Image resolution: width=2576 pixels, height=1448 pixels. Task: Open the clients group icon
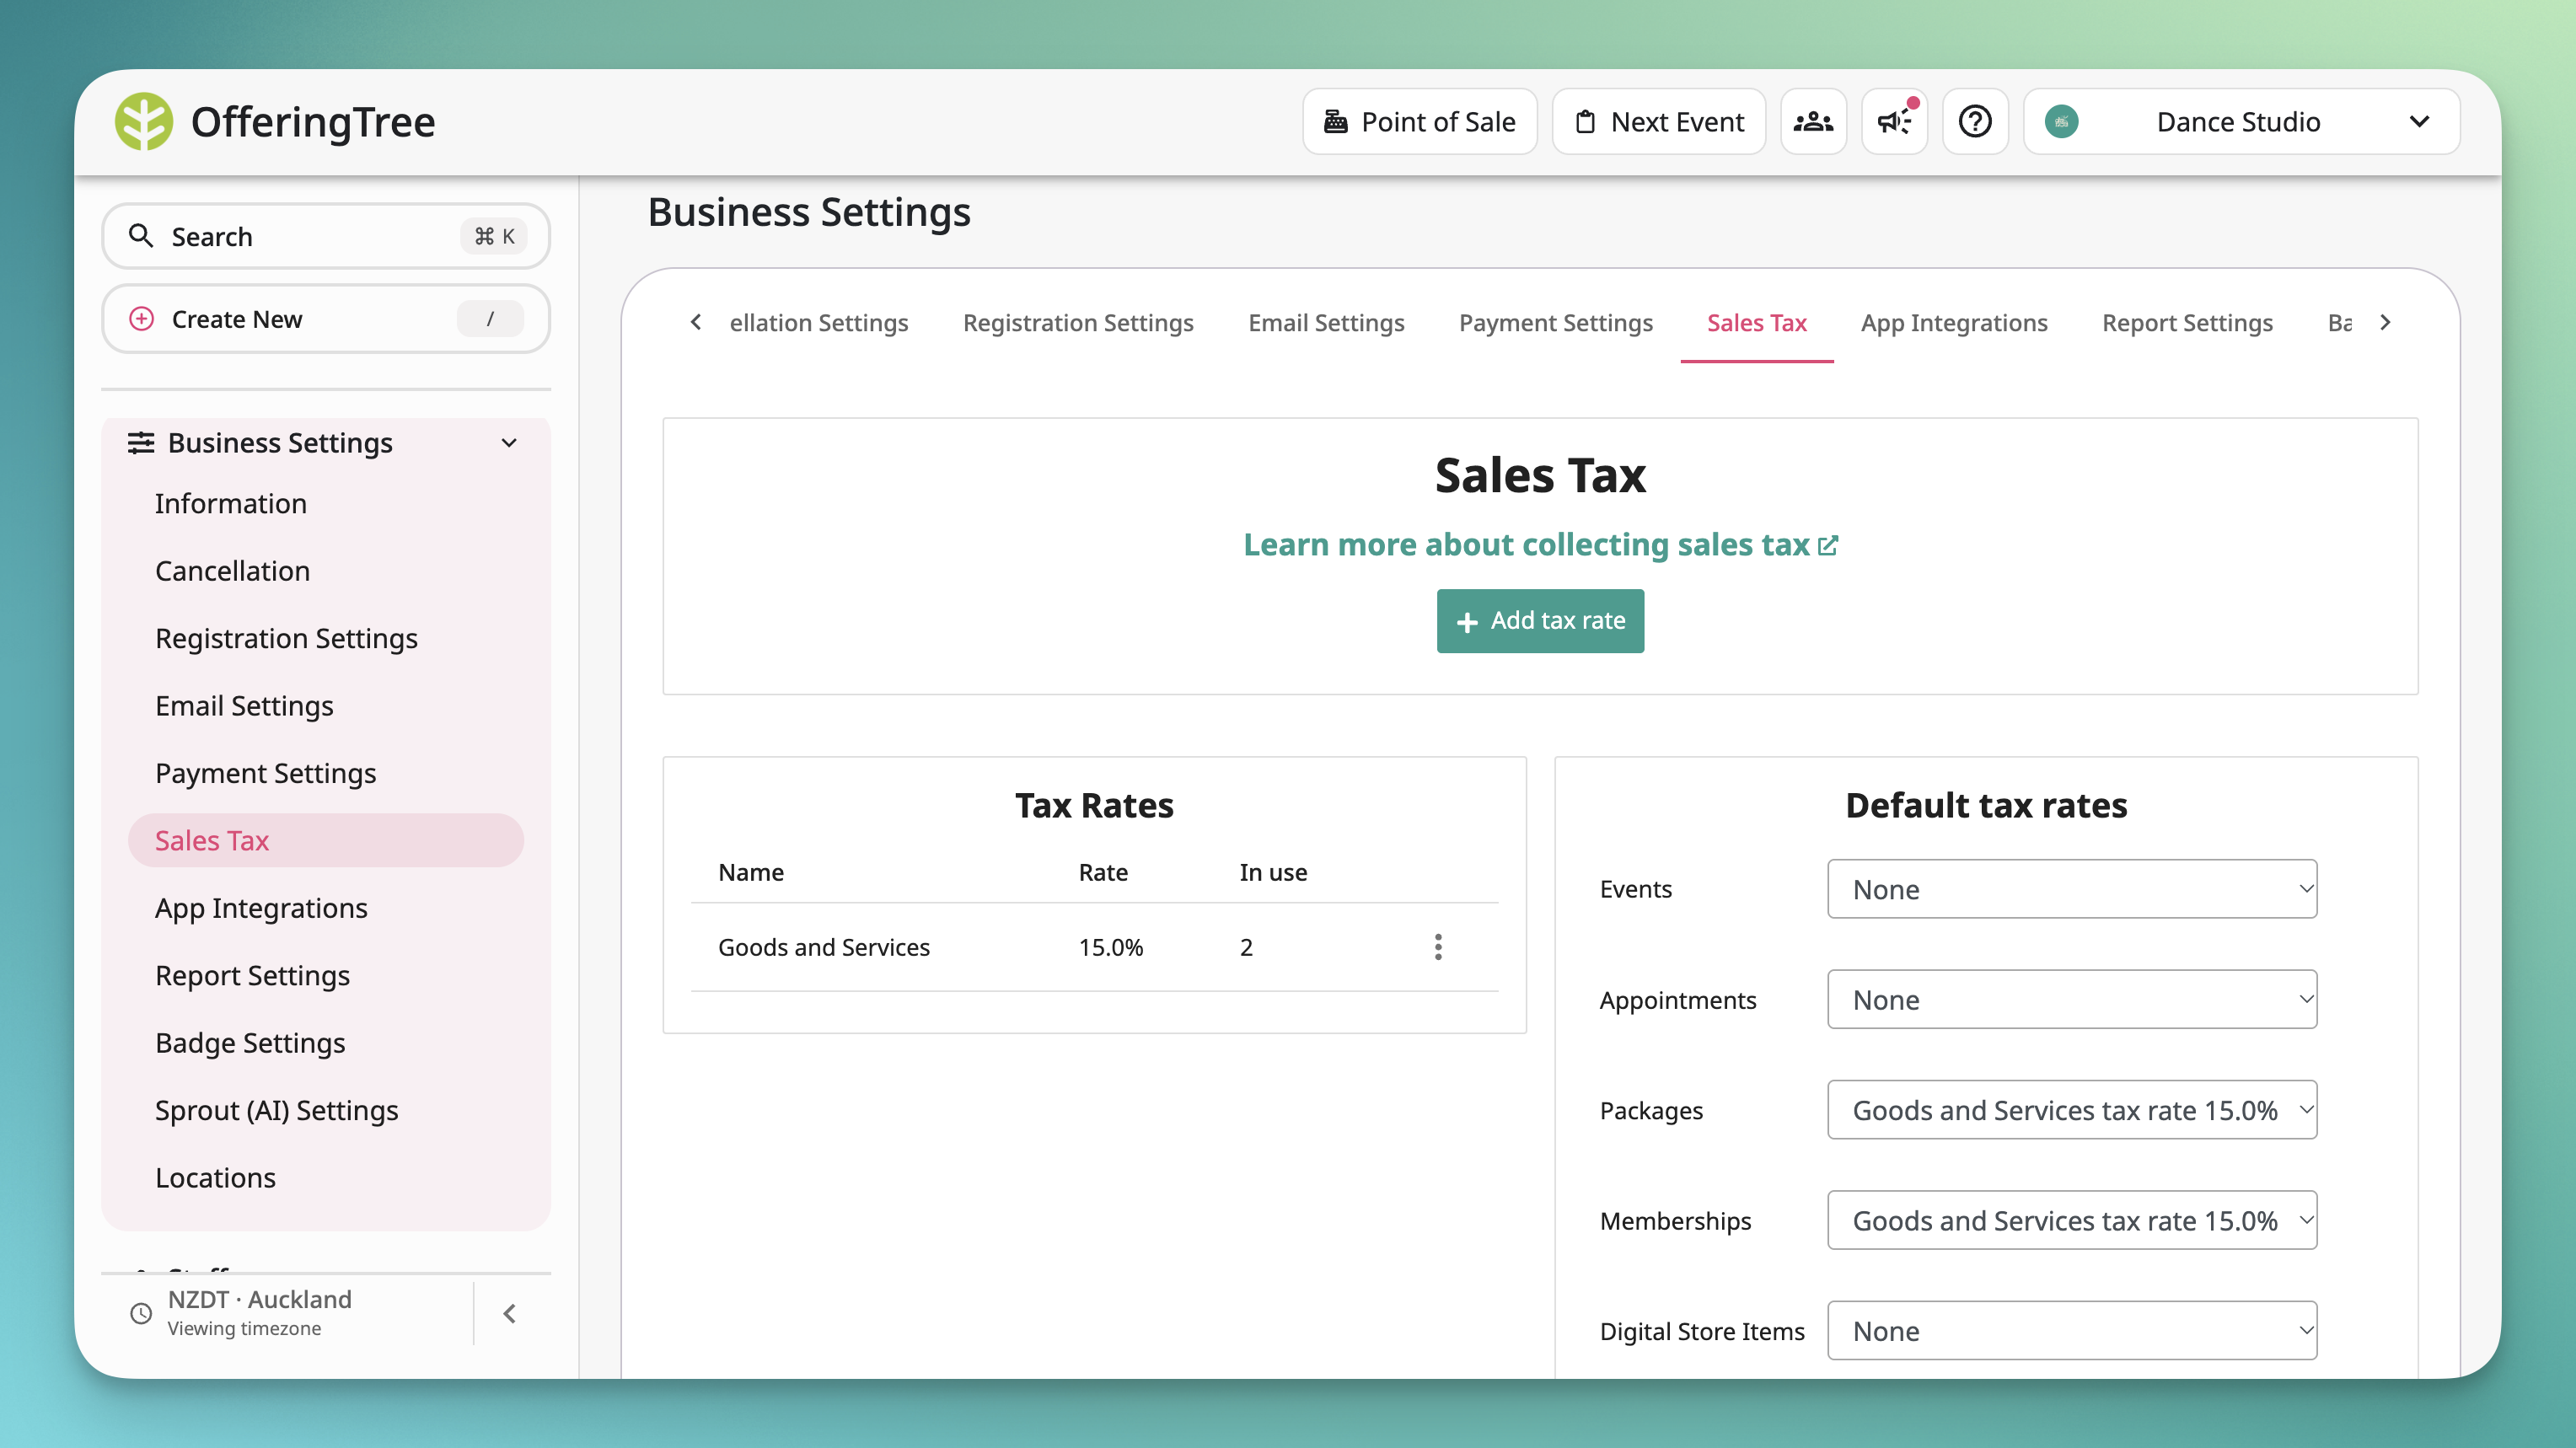1813,122
